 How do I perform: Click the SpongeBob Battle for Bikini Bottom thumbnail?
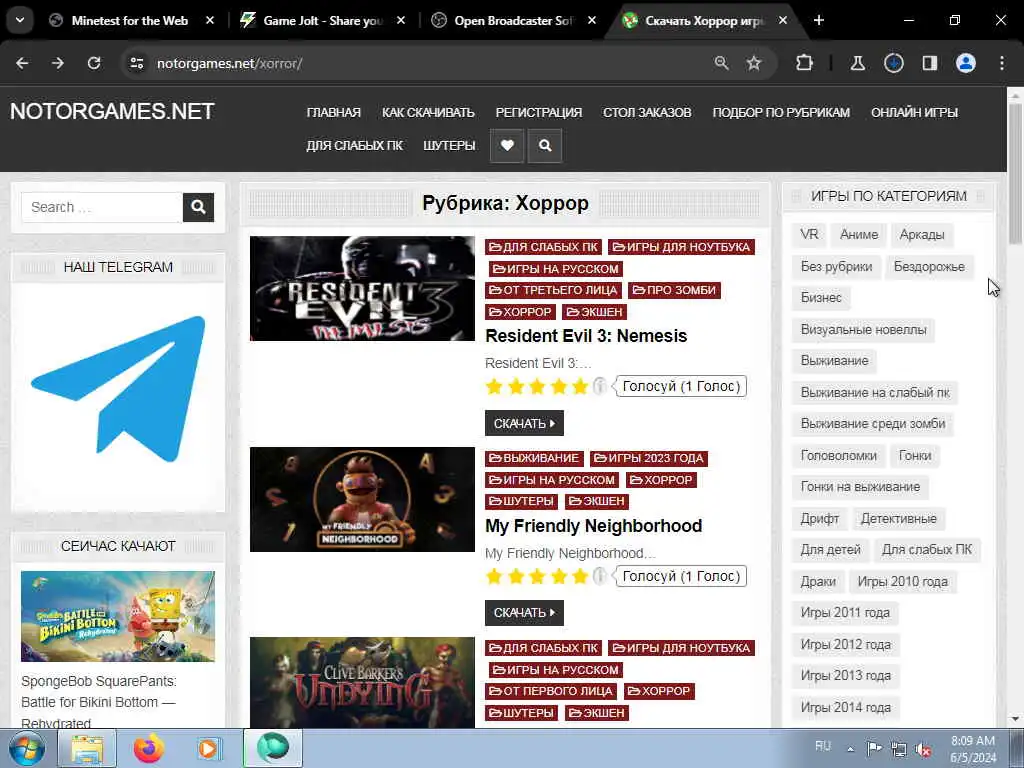[x=118, y=616]
